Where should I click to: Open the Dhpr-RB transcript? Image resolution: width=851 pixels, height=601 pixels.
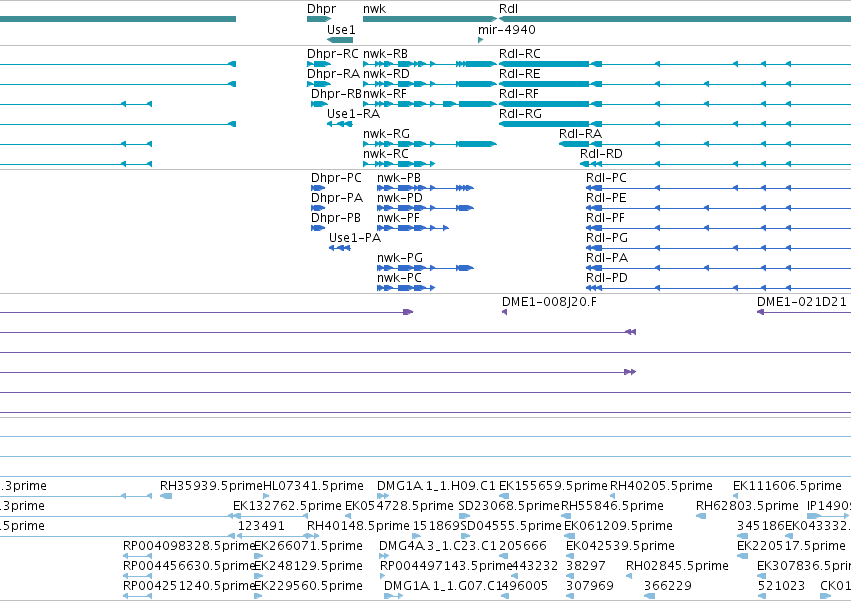[x=319, y=104]
